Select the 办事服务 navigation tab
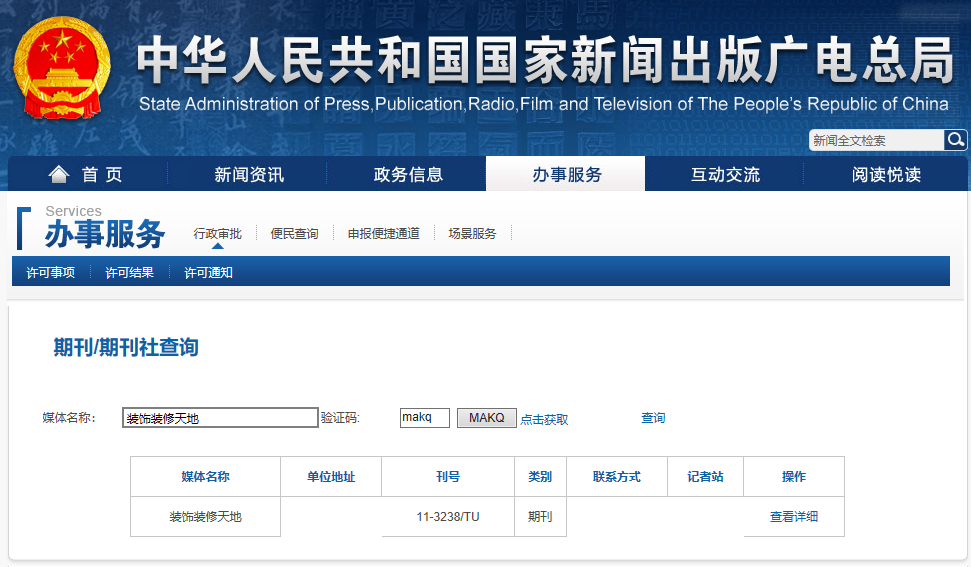 tap(566, 174)
